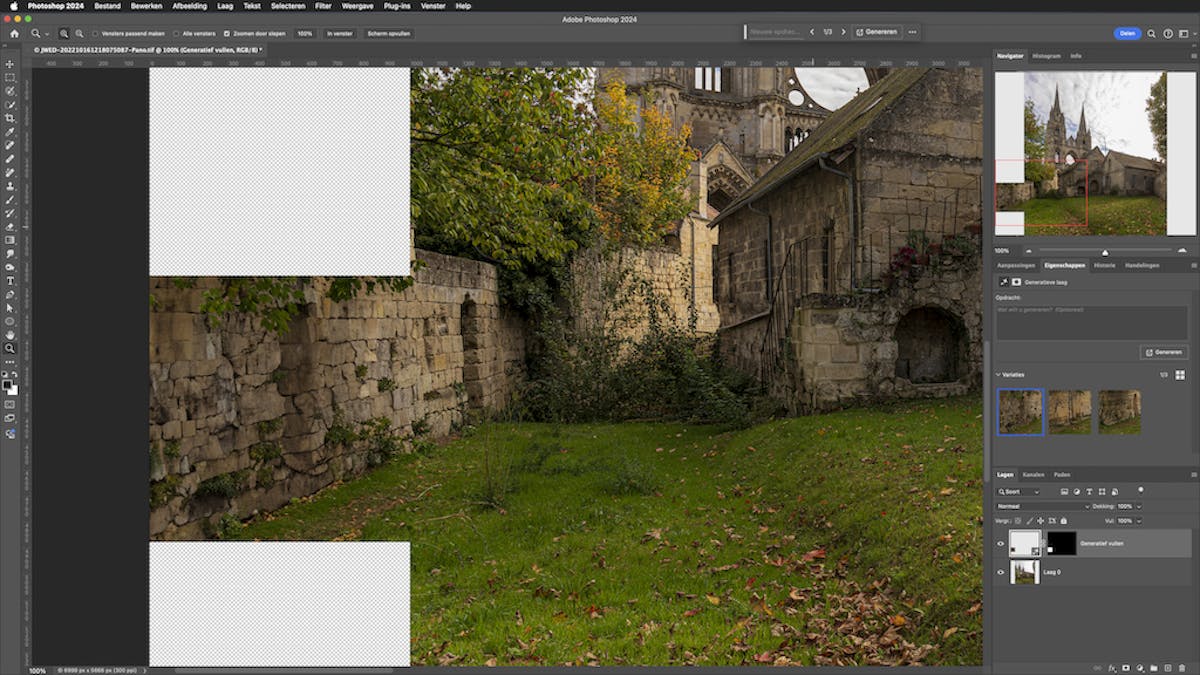Open the Eigenschappen panel menu
Image resolution: width=1200 pixels, height=675 pixels.
pos(1193,265)
